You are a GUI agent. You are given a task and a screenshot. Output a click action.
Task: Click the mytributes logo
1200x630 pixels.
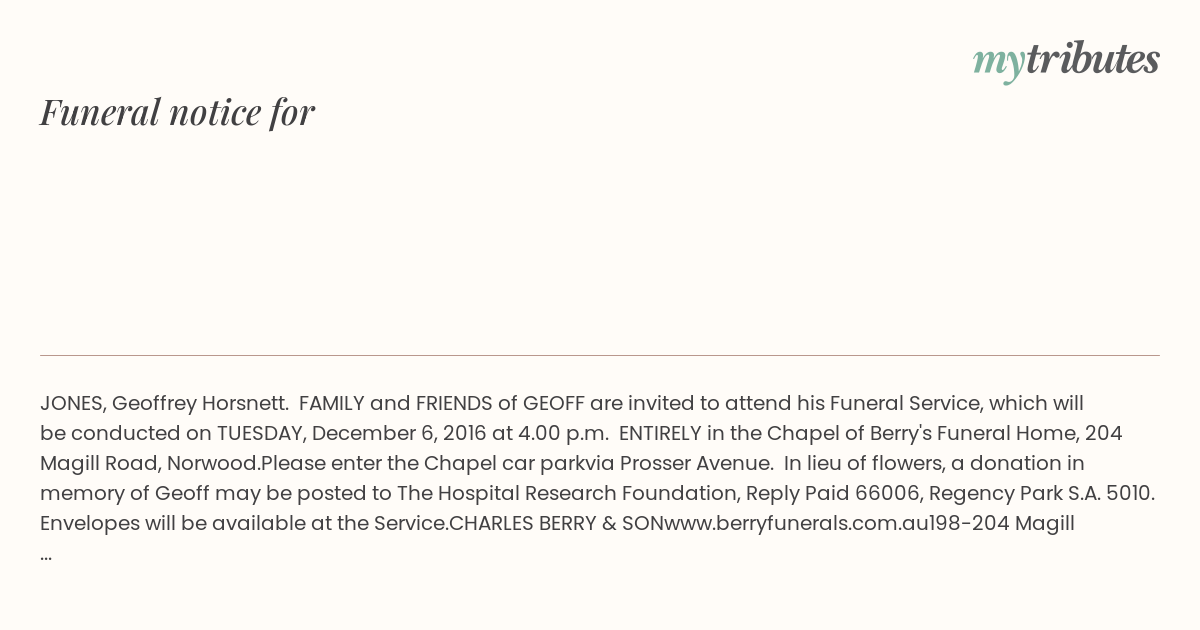(x=1066, y=60)
